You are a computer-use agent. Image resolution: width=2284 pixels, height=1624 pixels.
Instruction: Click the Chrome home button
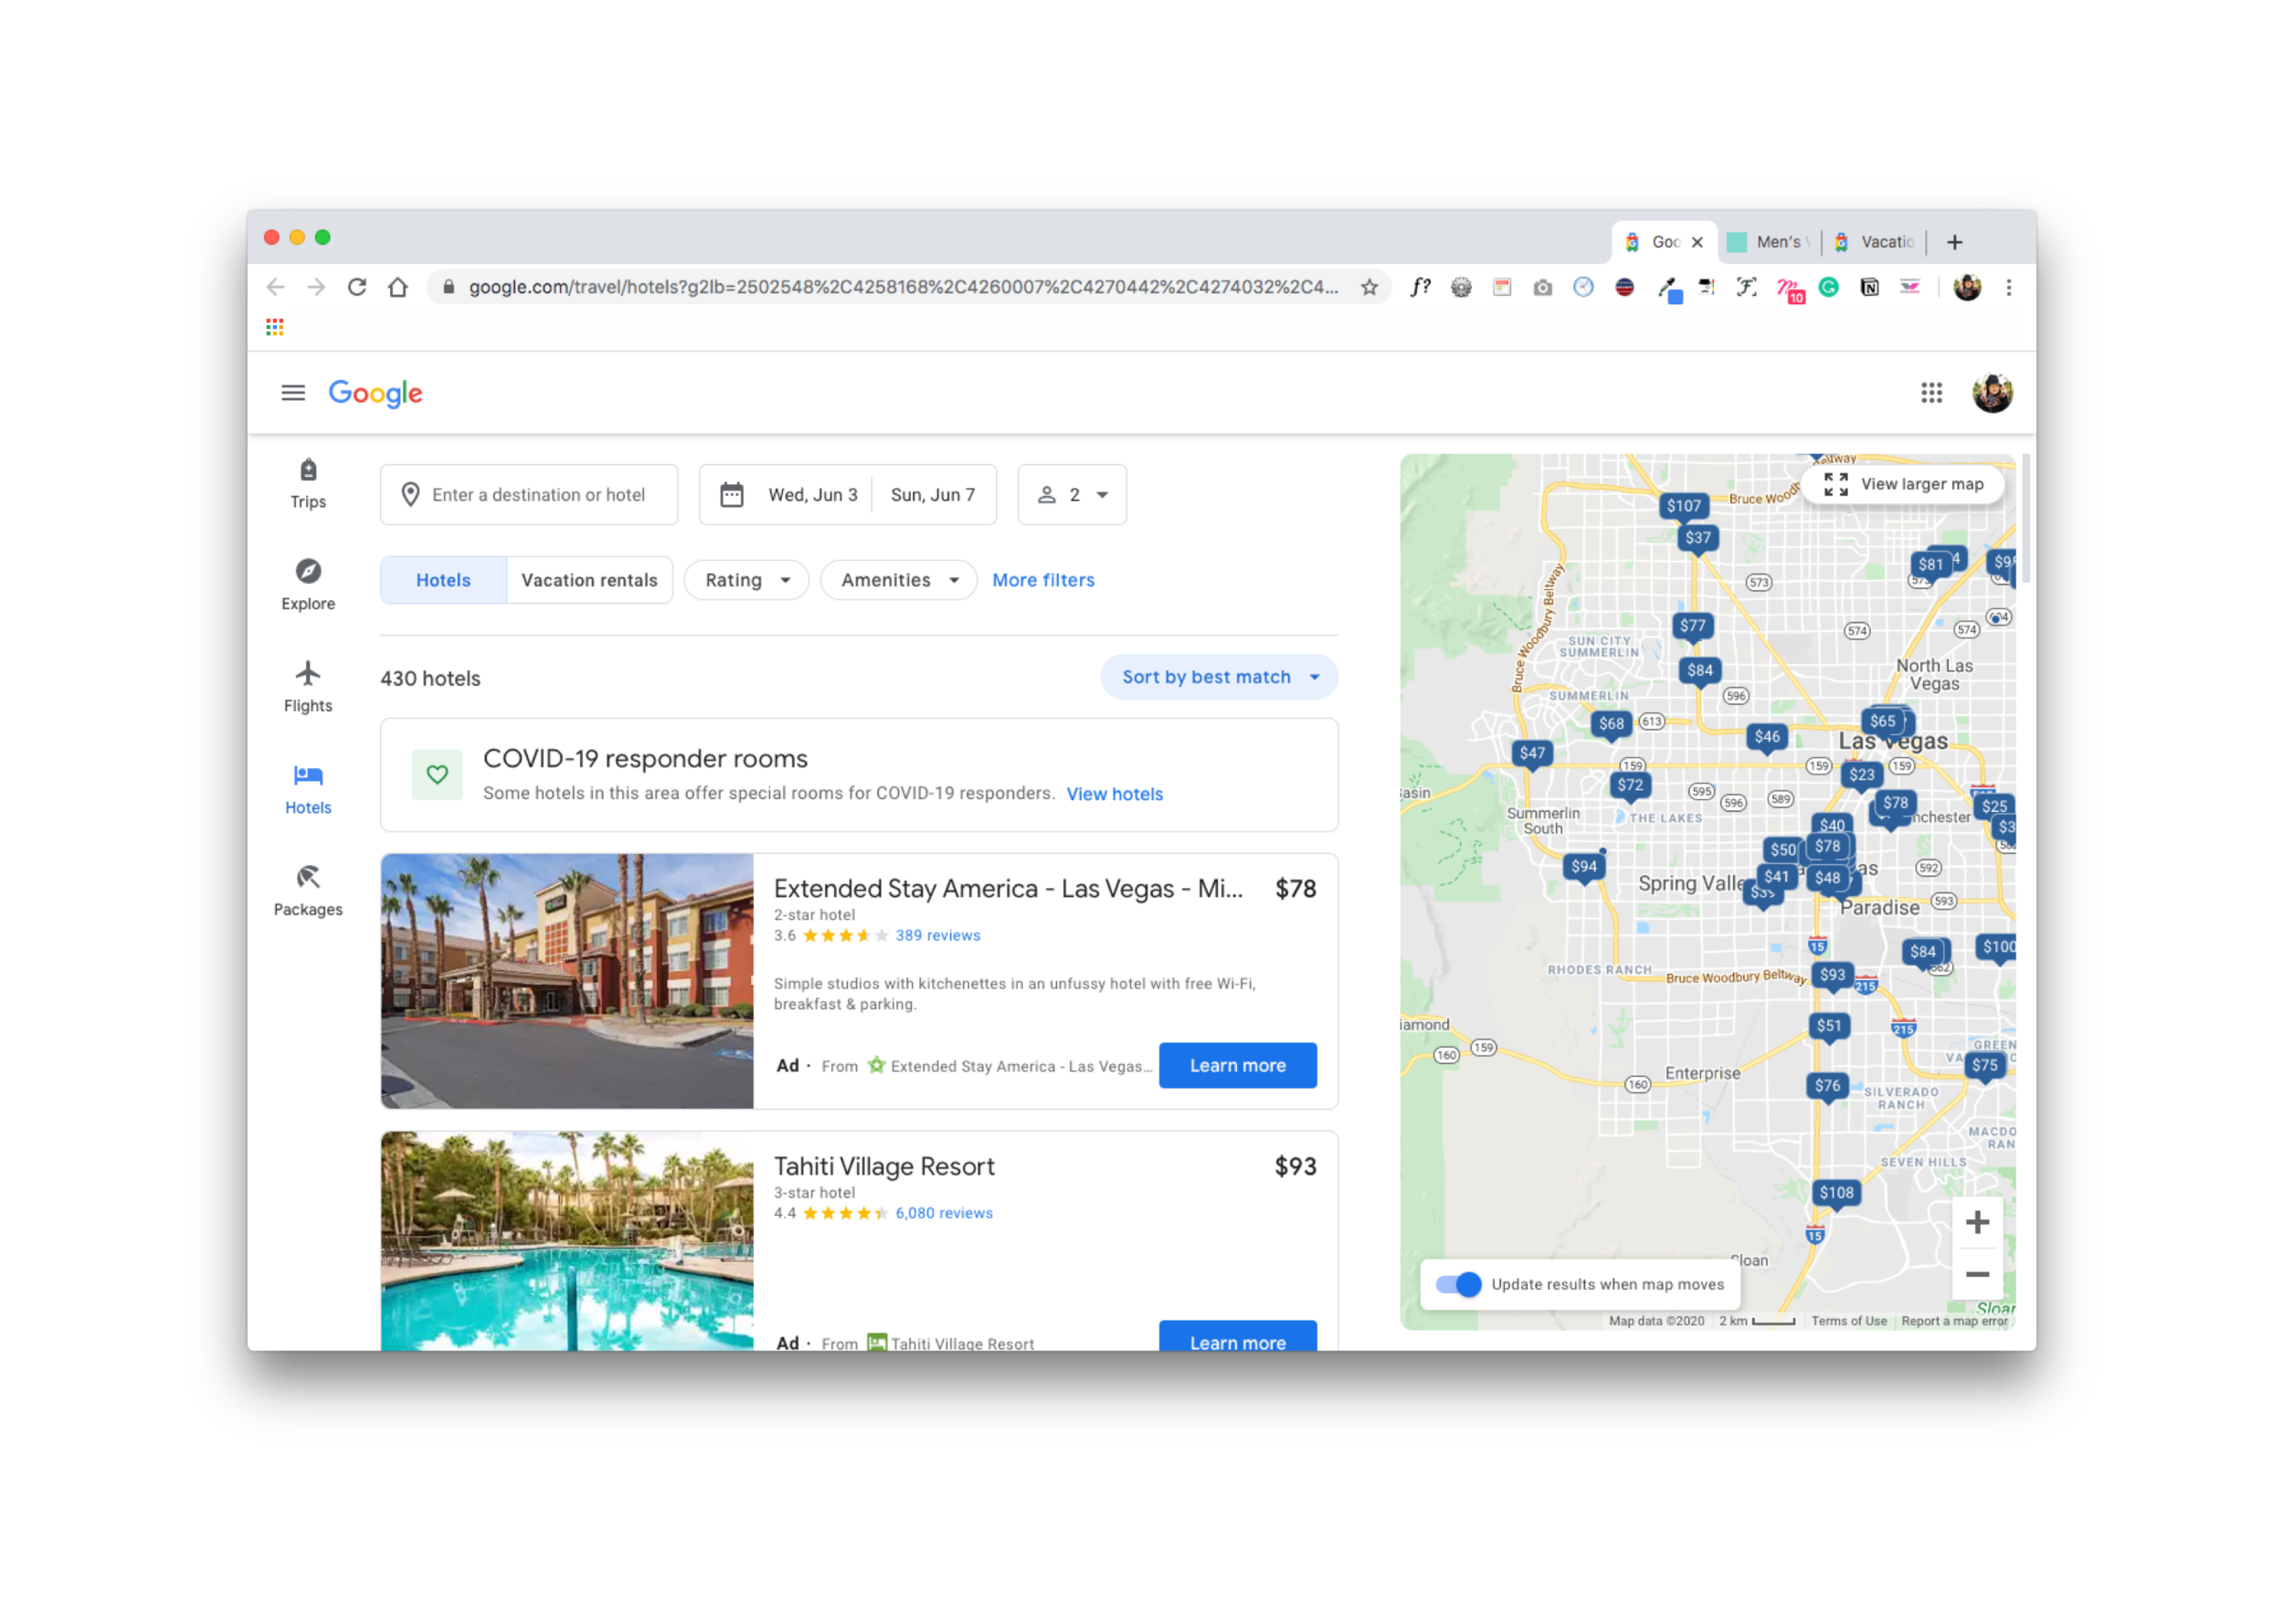(398, 288)
